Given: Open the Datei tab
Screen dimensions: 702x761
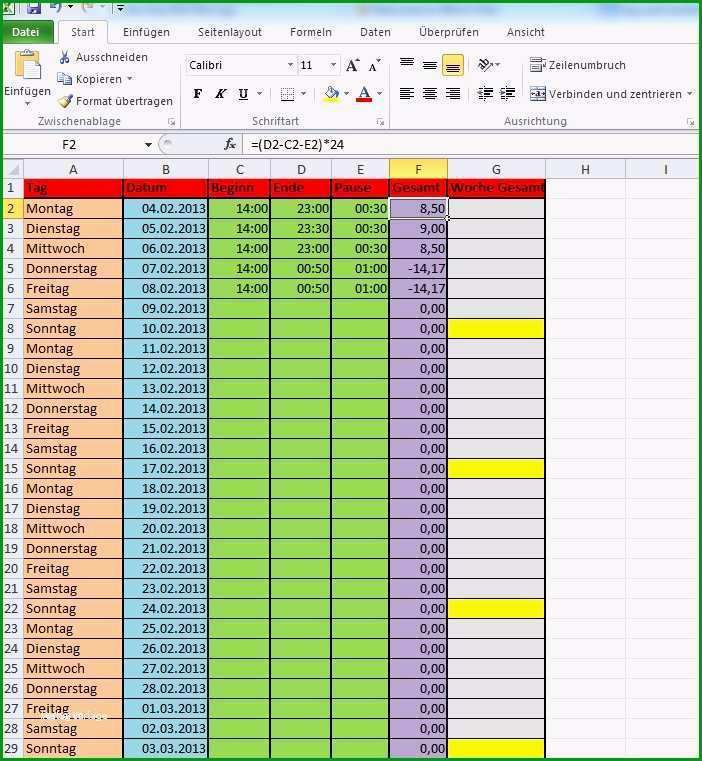Looking at the screenshot, I should (26, 32).
